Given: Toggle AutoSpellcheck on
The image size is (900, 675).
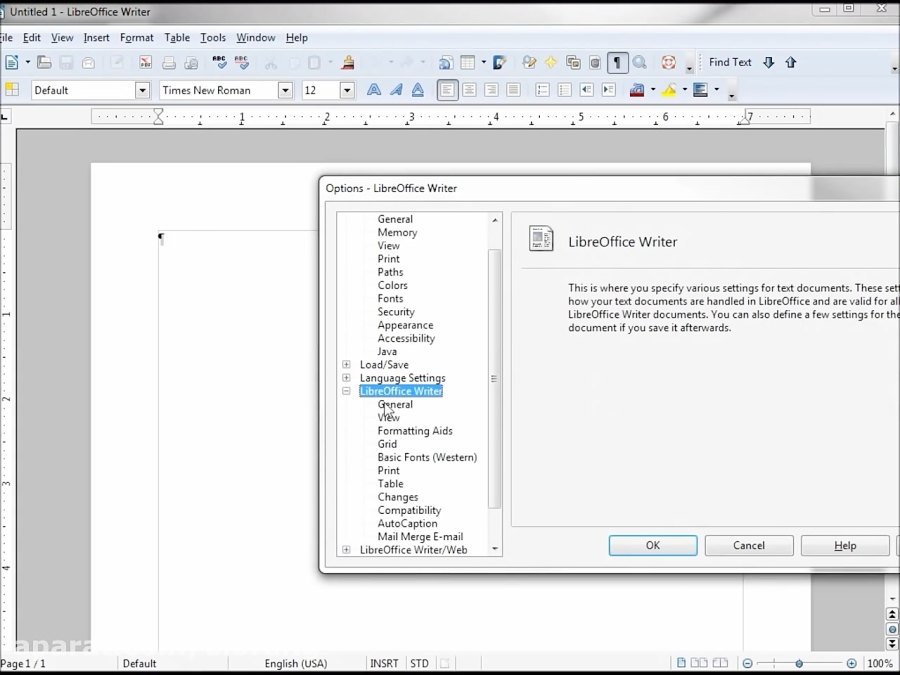Looking at the screenshot, I should click(x=243, y=62).
